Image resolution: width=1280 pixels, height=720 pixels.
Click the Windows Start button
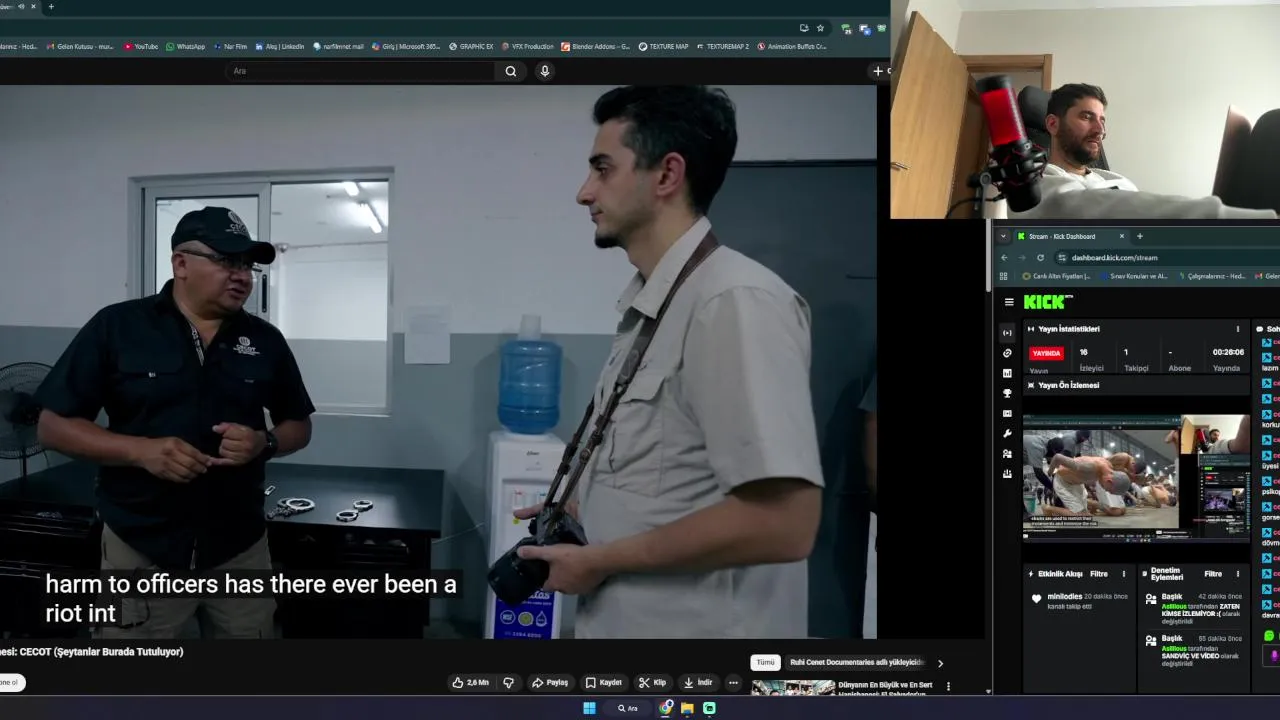click(589, 708)
